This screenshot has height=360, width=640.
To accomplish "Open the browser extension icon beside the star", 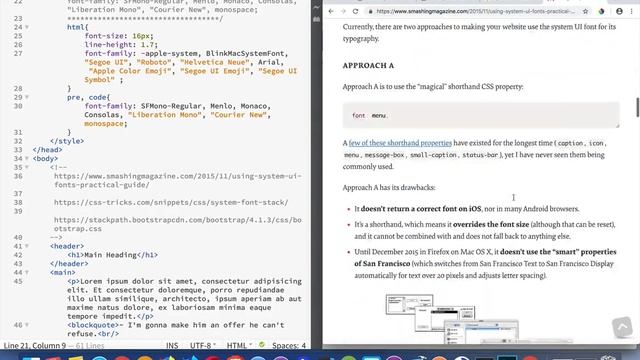I will point(601,11).
